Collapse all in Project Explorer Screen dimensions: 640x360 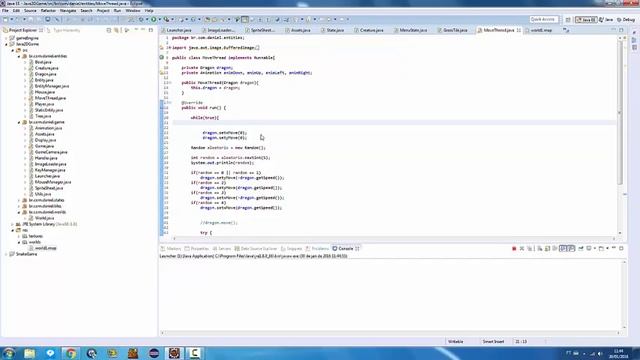[109, 30]
